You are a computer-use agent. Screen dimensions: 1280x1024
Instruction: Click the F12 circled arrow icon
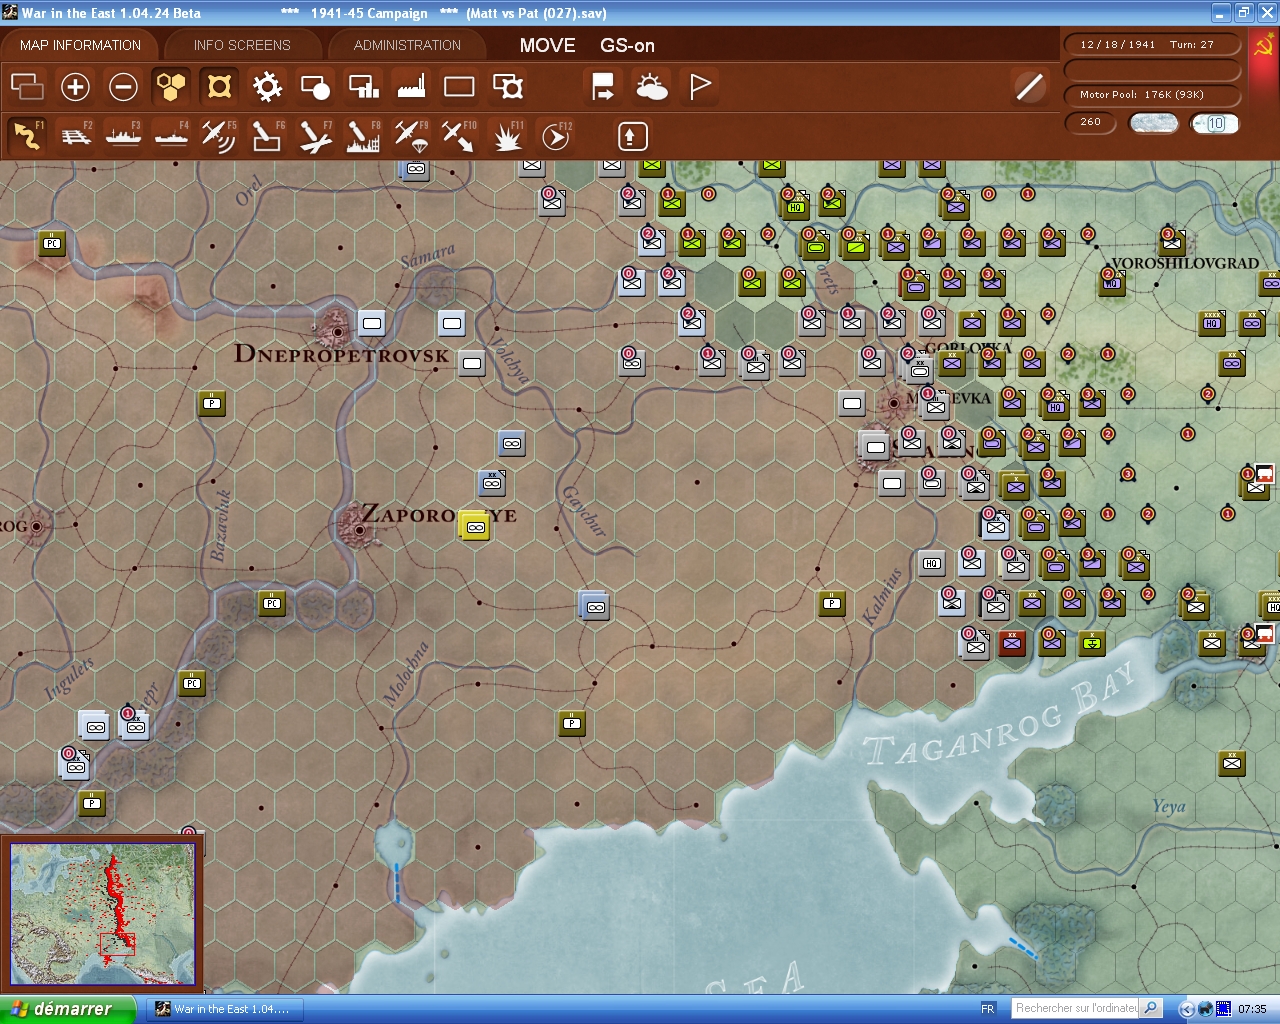tap(556, 136)
